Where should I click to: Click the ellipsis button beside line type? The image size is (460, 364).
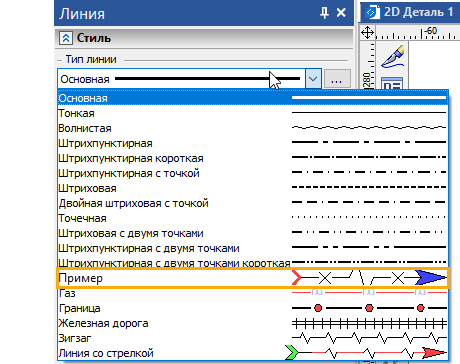[337, 79]
